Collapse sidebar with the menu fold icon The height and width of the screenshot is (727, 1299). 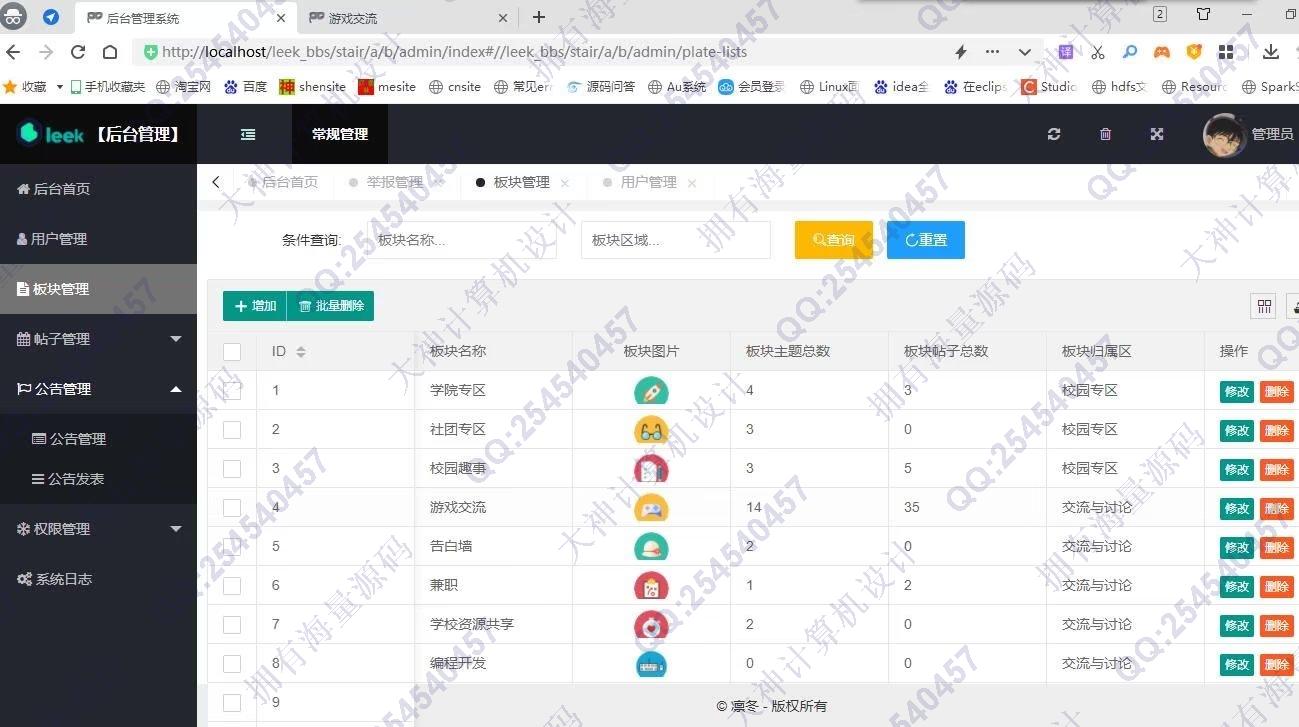point(248,134)
